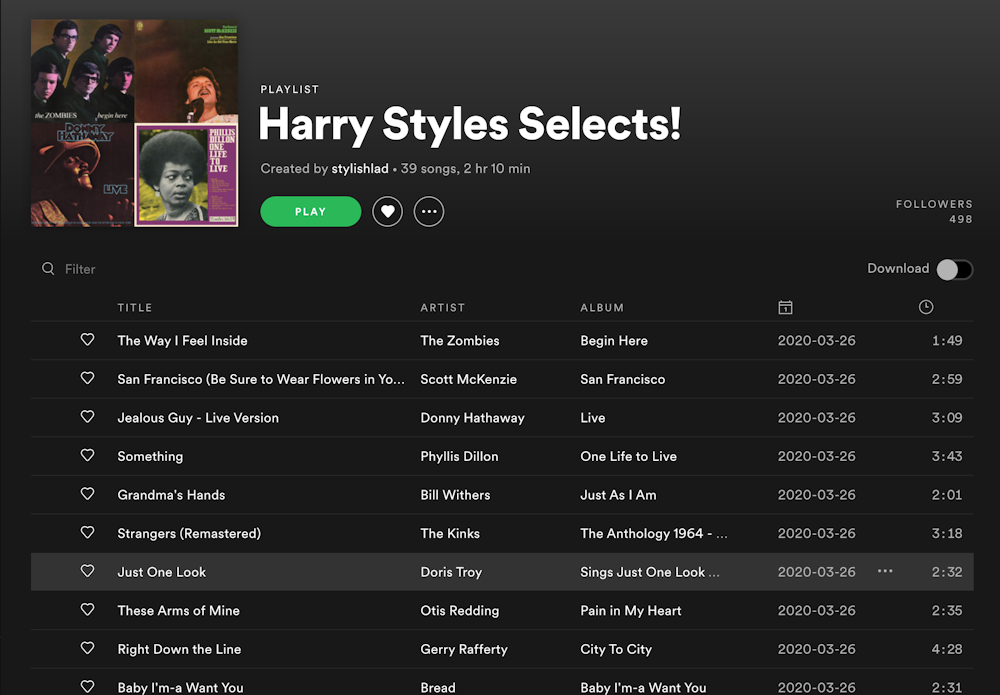Heart the These Arms of Mine track

click(x=87, y=610)
